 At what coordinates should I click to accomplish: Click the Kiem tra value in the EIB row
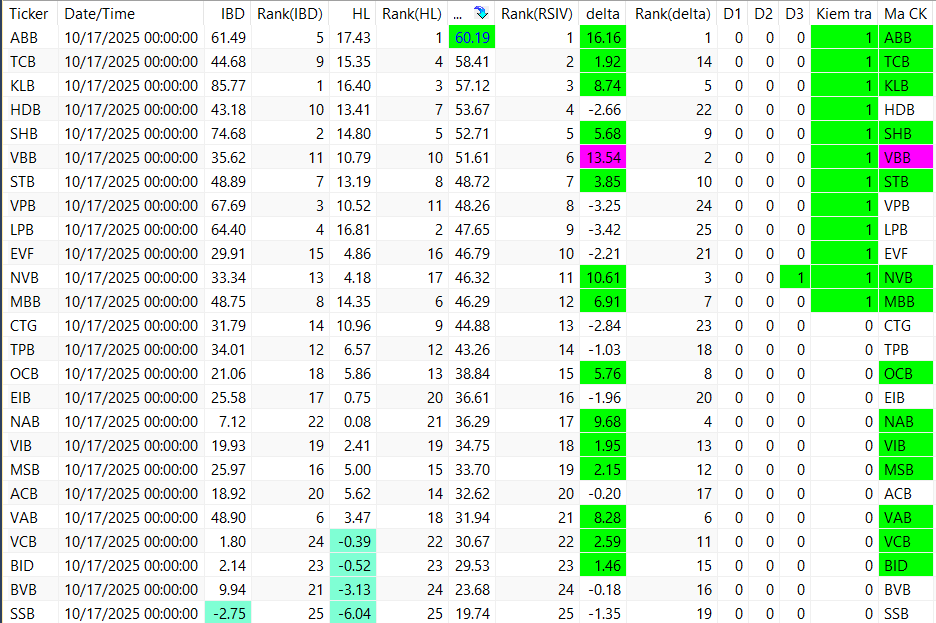click(869, 397)
